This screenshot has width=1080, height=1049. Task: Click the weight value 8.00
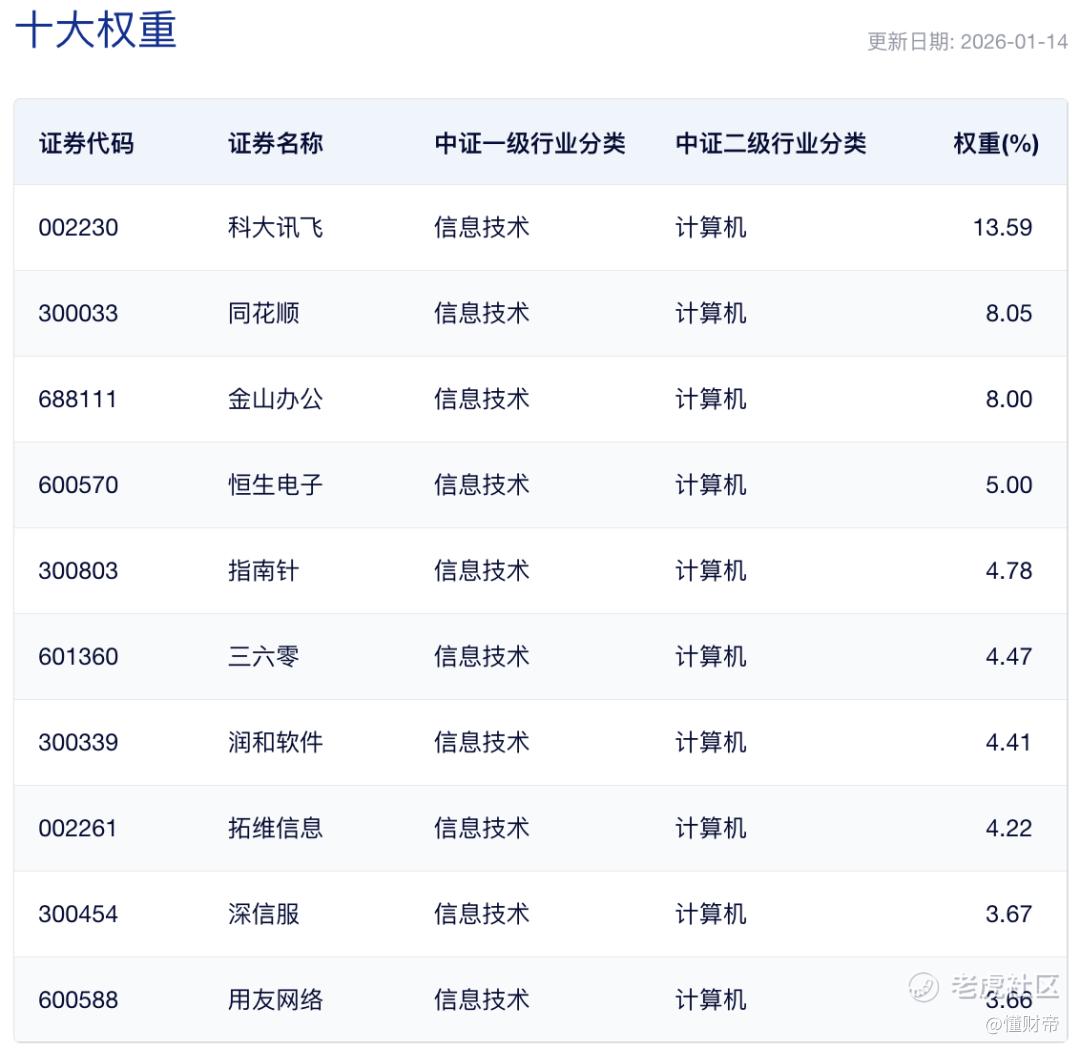(x=1008, y=399)
